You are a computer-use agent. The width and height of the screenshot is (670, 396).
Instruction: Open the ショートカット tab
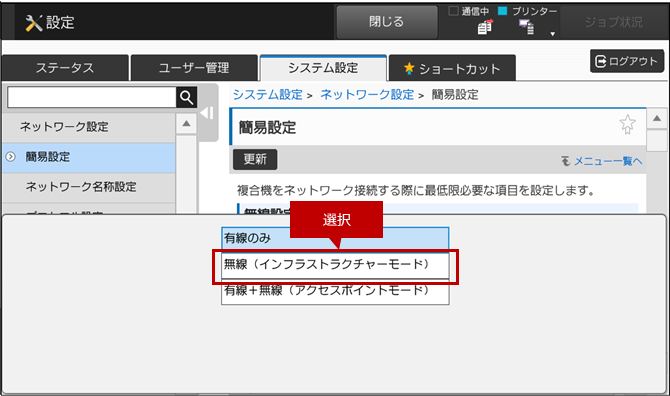point(452,68)
